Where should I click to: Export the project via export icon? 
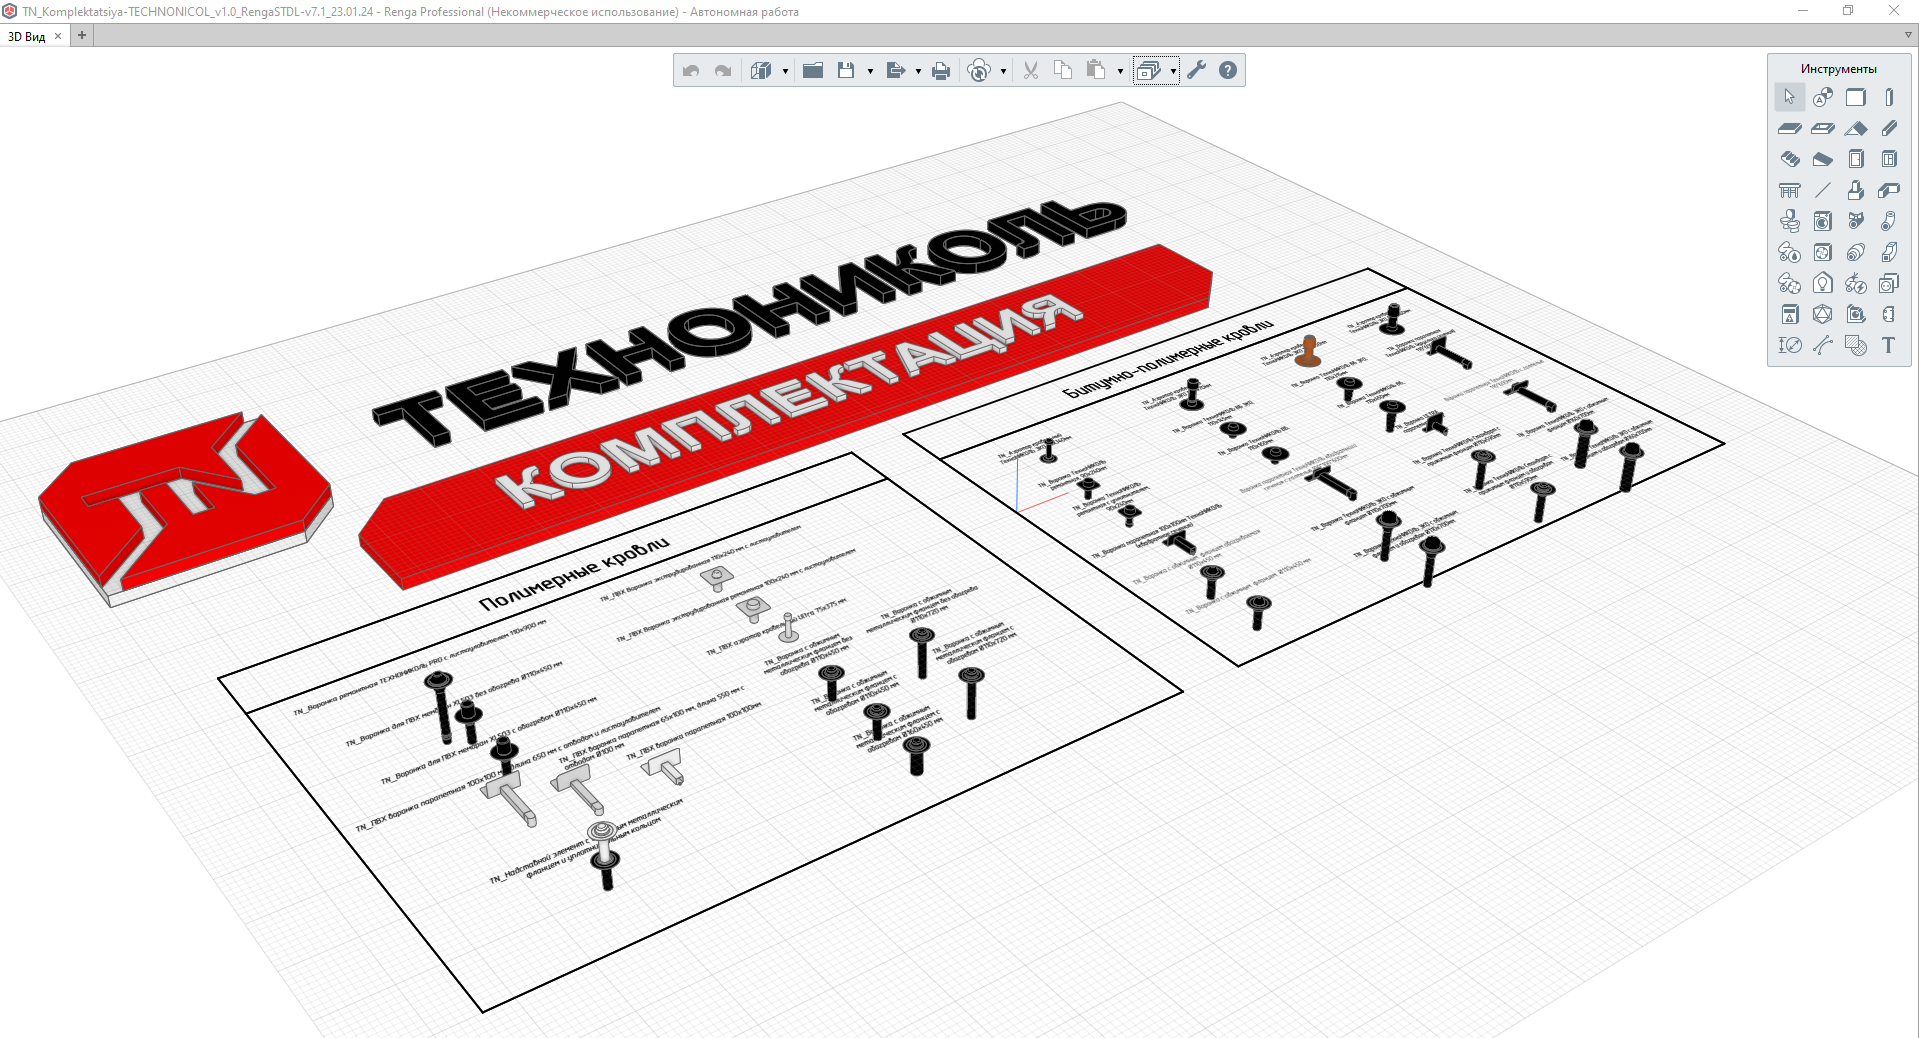pos(896,70)
